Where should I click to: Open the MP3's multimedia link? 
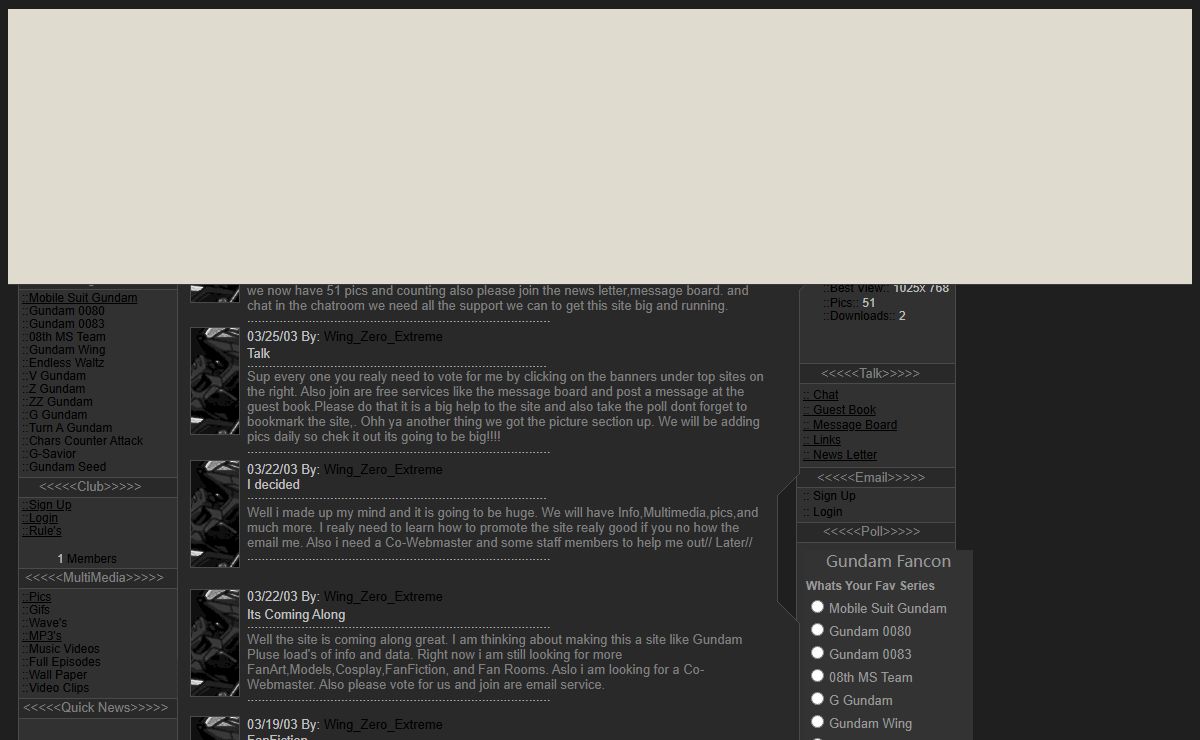pyautogui.click(x=42, y=636)
